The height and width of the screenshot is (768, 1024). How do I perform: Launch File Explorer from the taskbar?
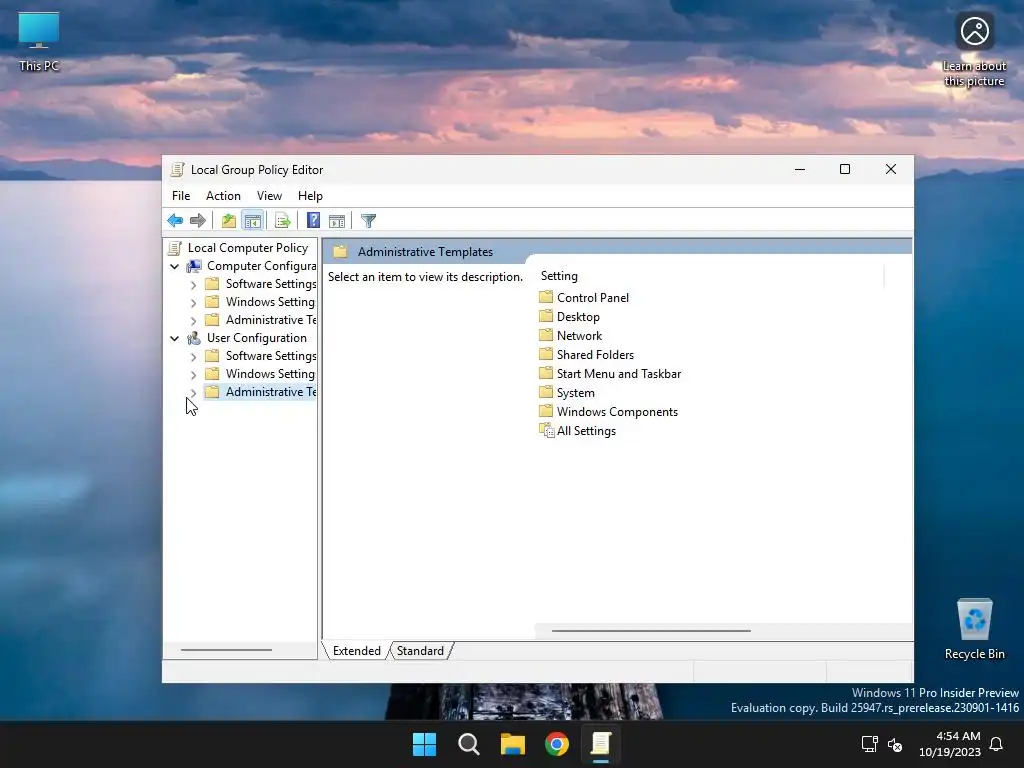(x=513, y=744)
